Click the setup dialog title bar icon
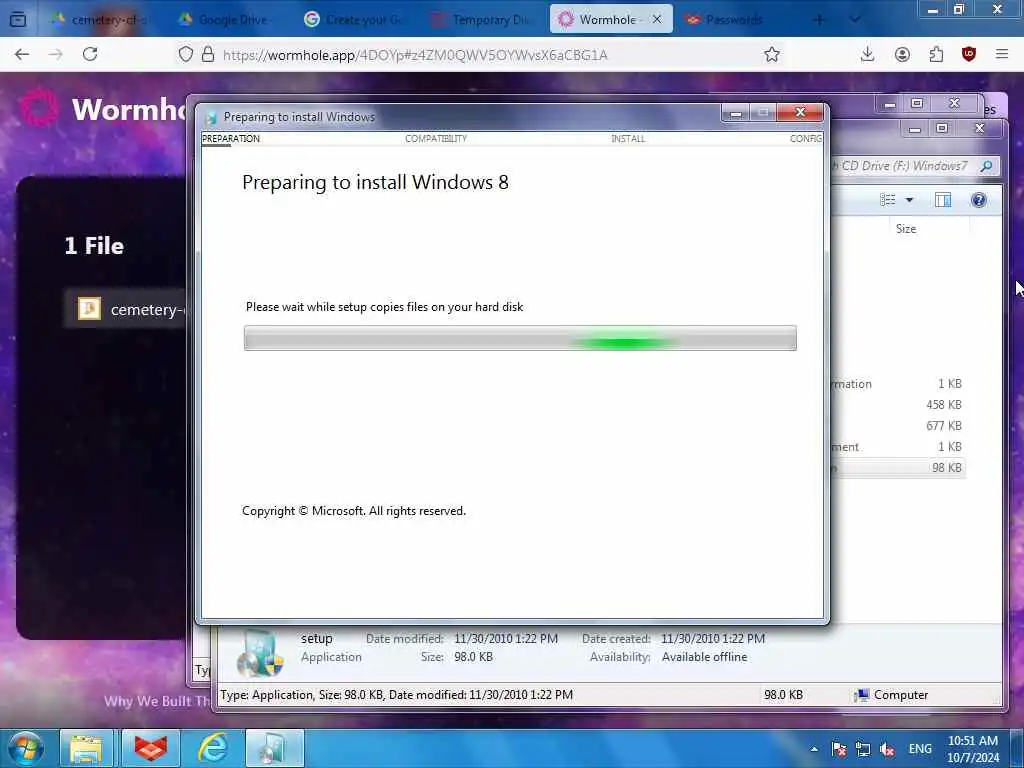 (211, 118)
